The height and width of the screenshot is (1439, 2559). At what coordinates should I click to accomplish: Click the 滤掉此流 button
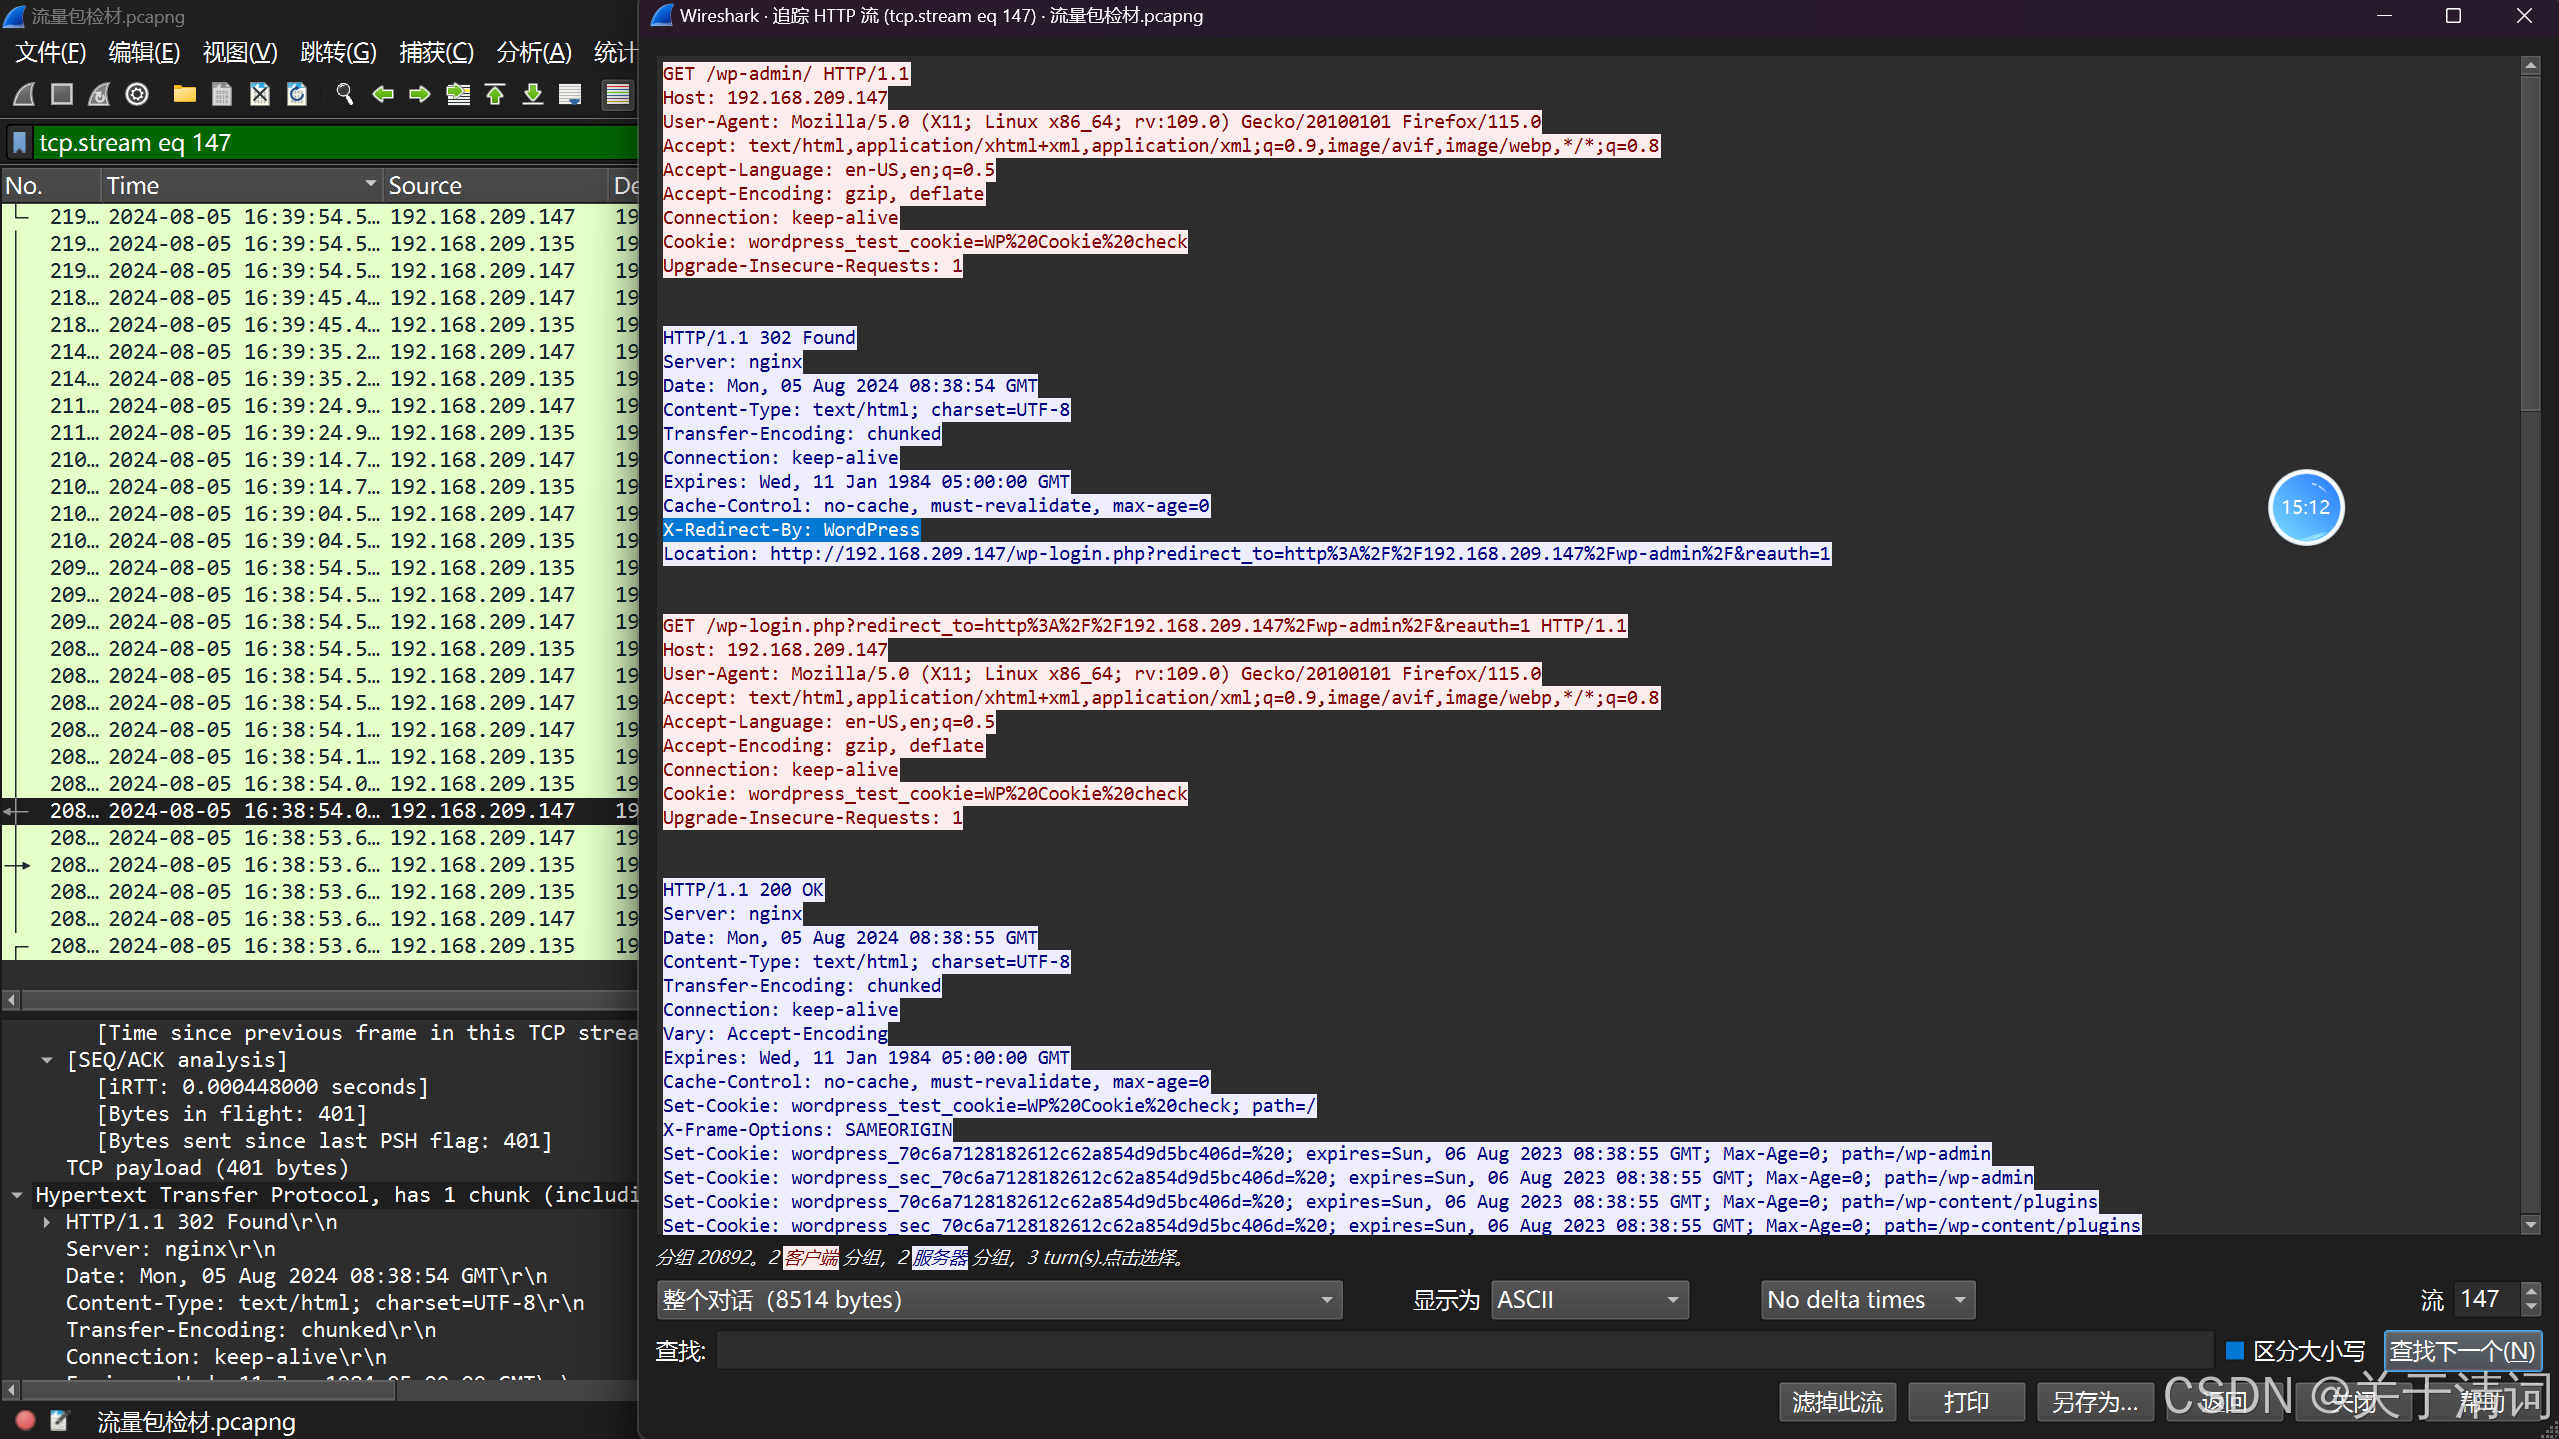1836,1402
